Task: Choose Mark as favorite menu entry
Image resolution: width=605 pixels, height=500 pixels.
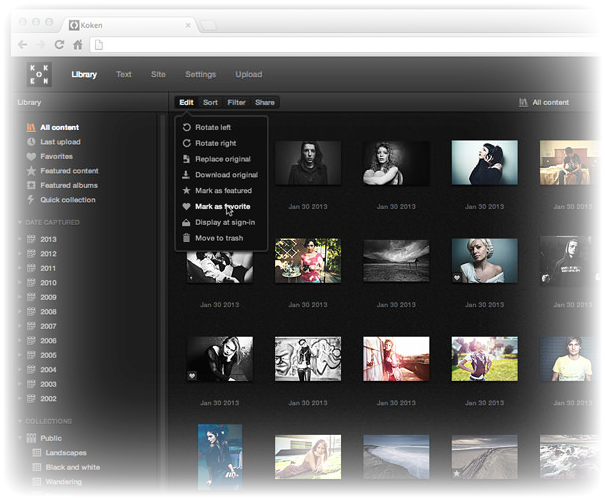Action: 221,206
